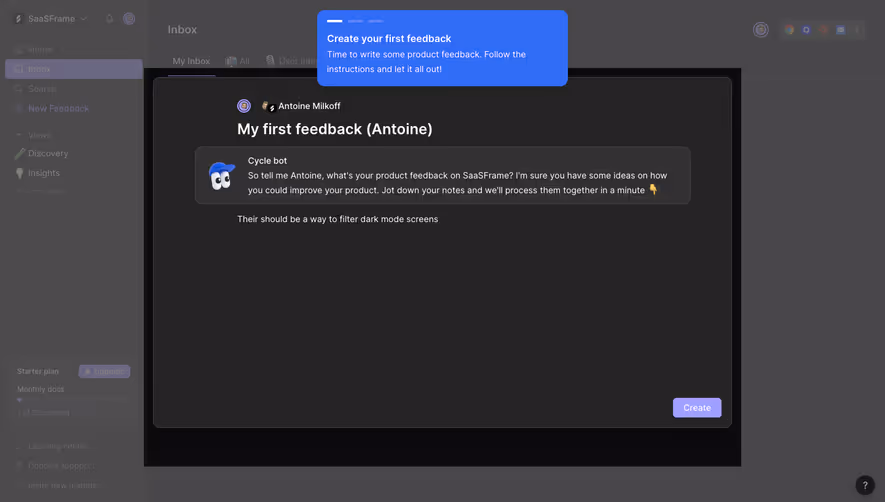Click the Monthly docs progress bar

click(73, 400)
